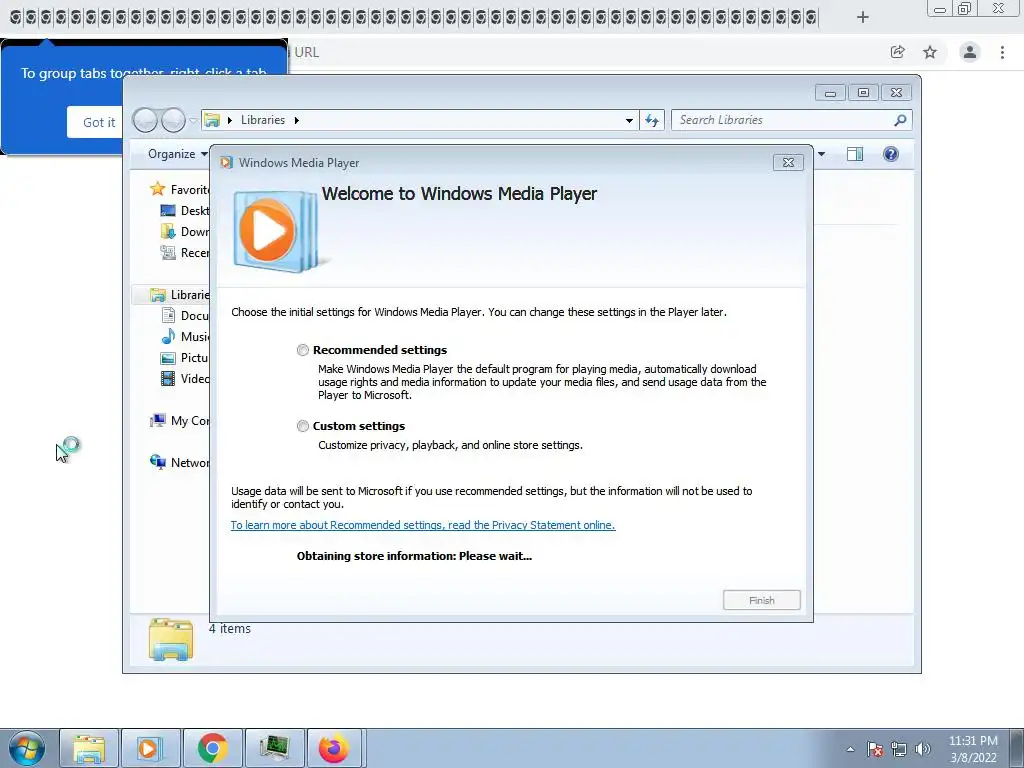Image resolution: width=1024 pixels, height=768 pixels.
Task: Open the view options dropdown arrow
Action: tap(822, 154)
